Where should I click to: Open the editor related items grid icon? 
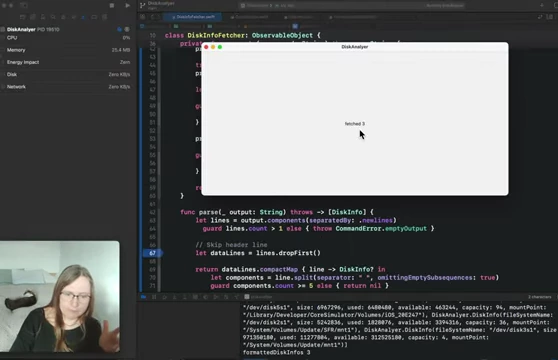point(143,17)
